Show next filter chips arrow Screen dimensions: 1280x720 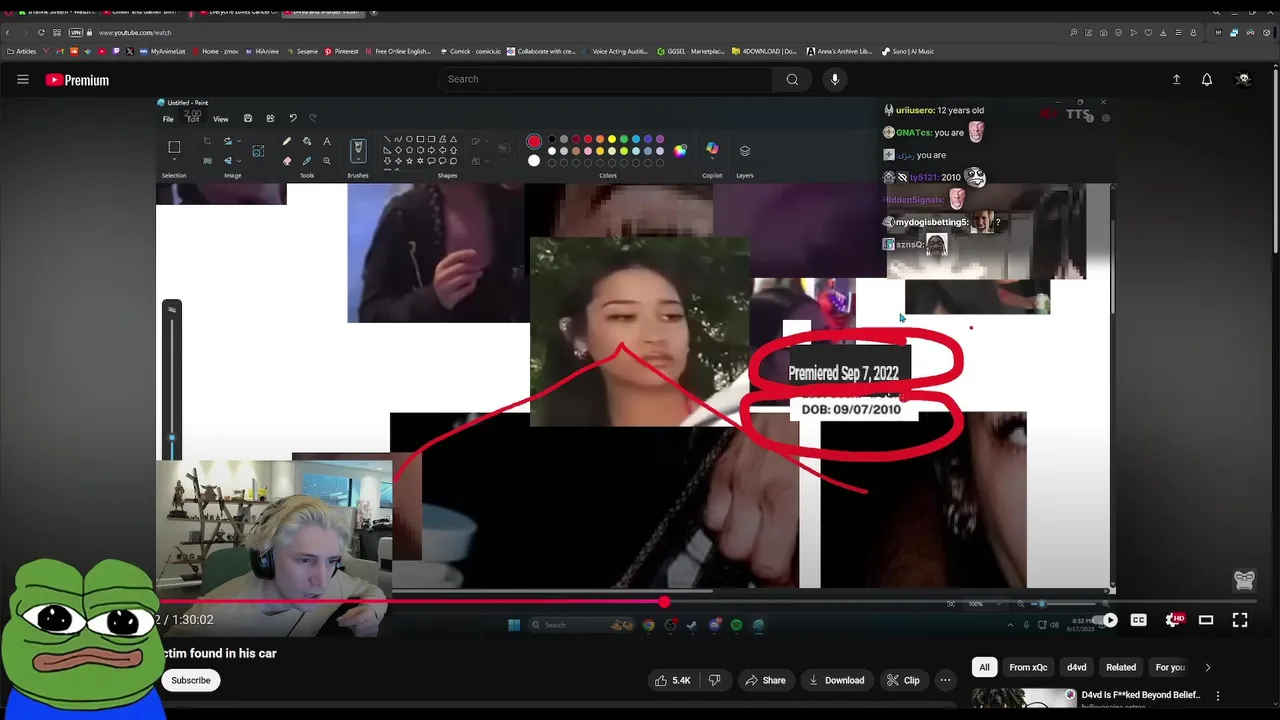pyautogui.click(x=1207, y=667)
